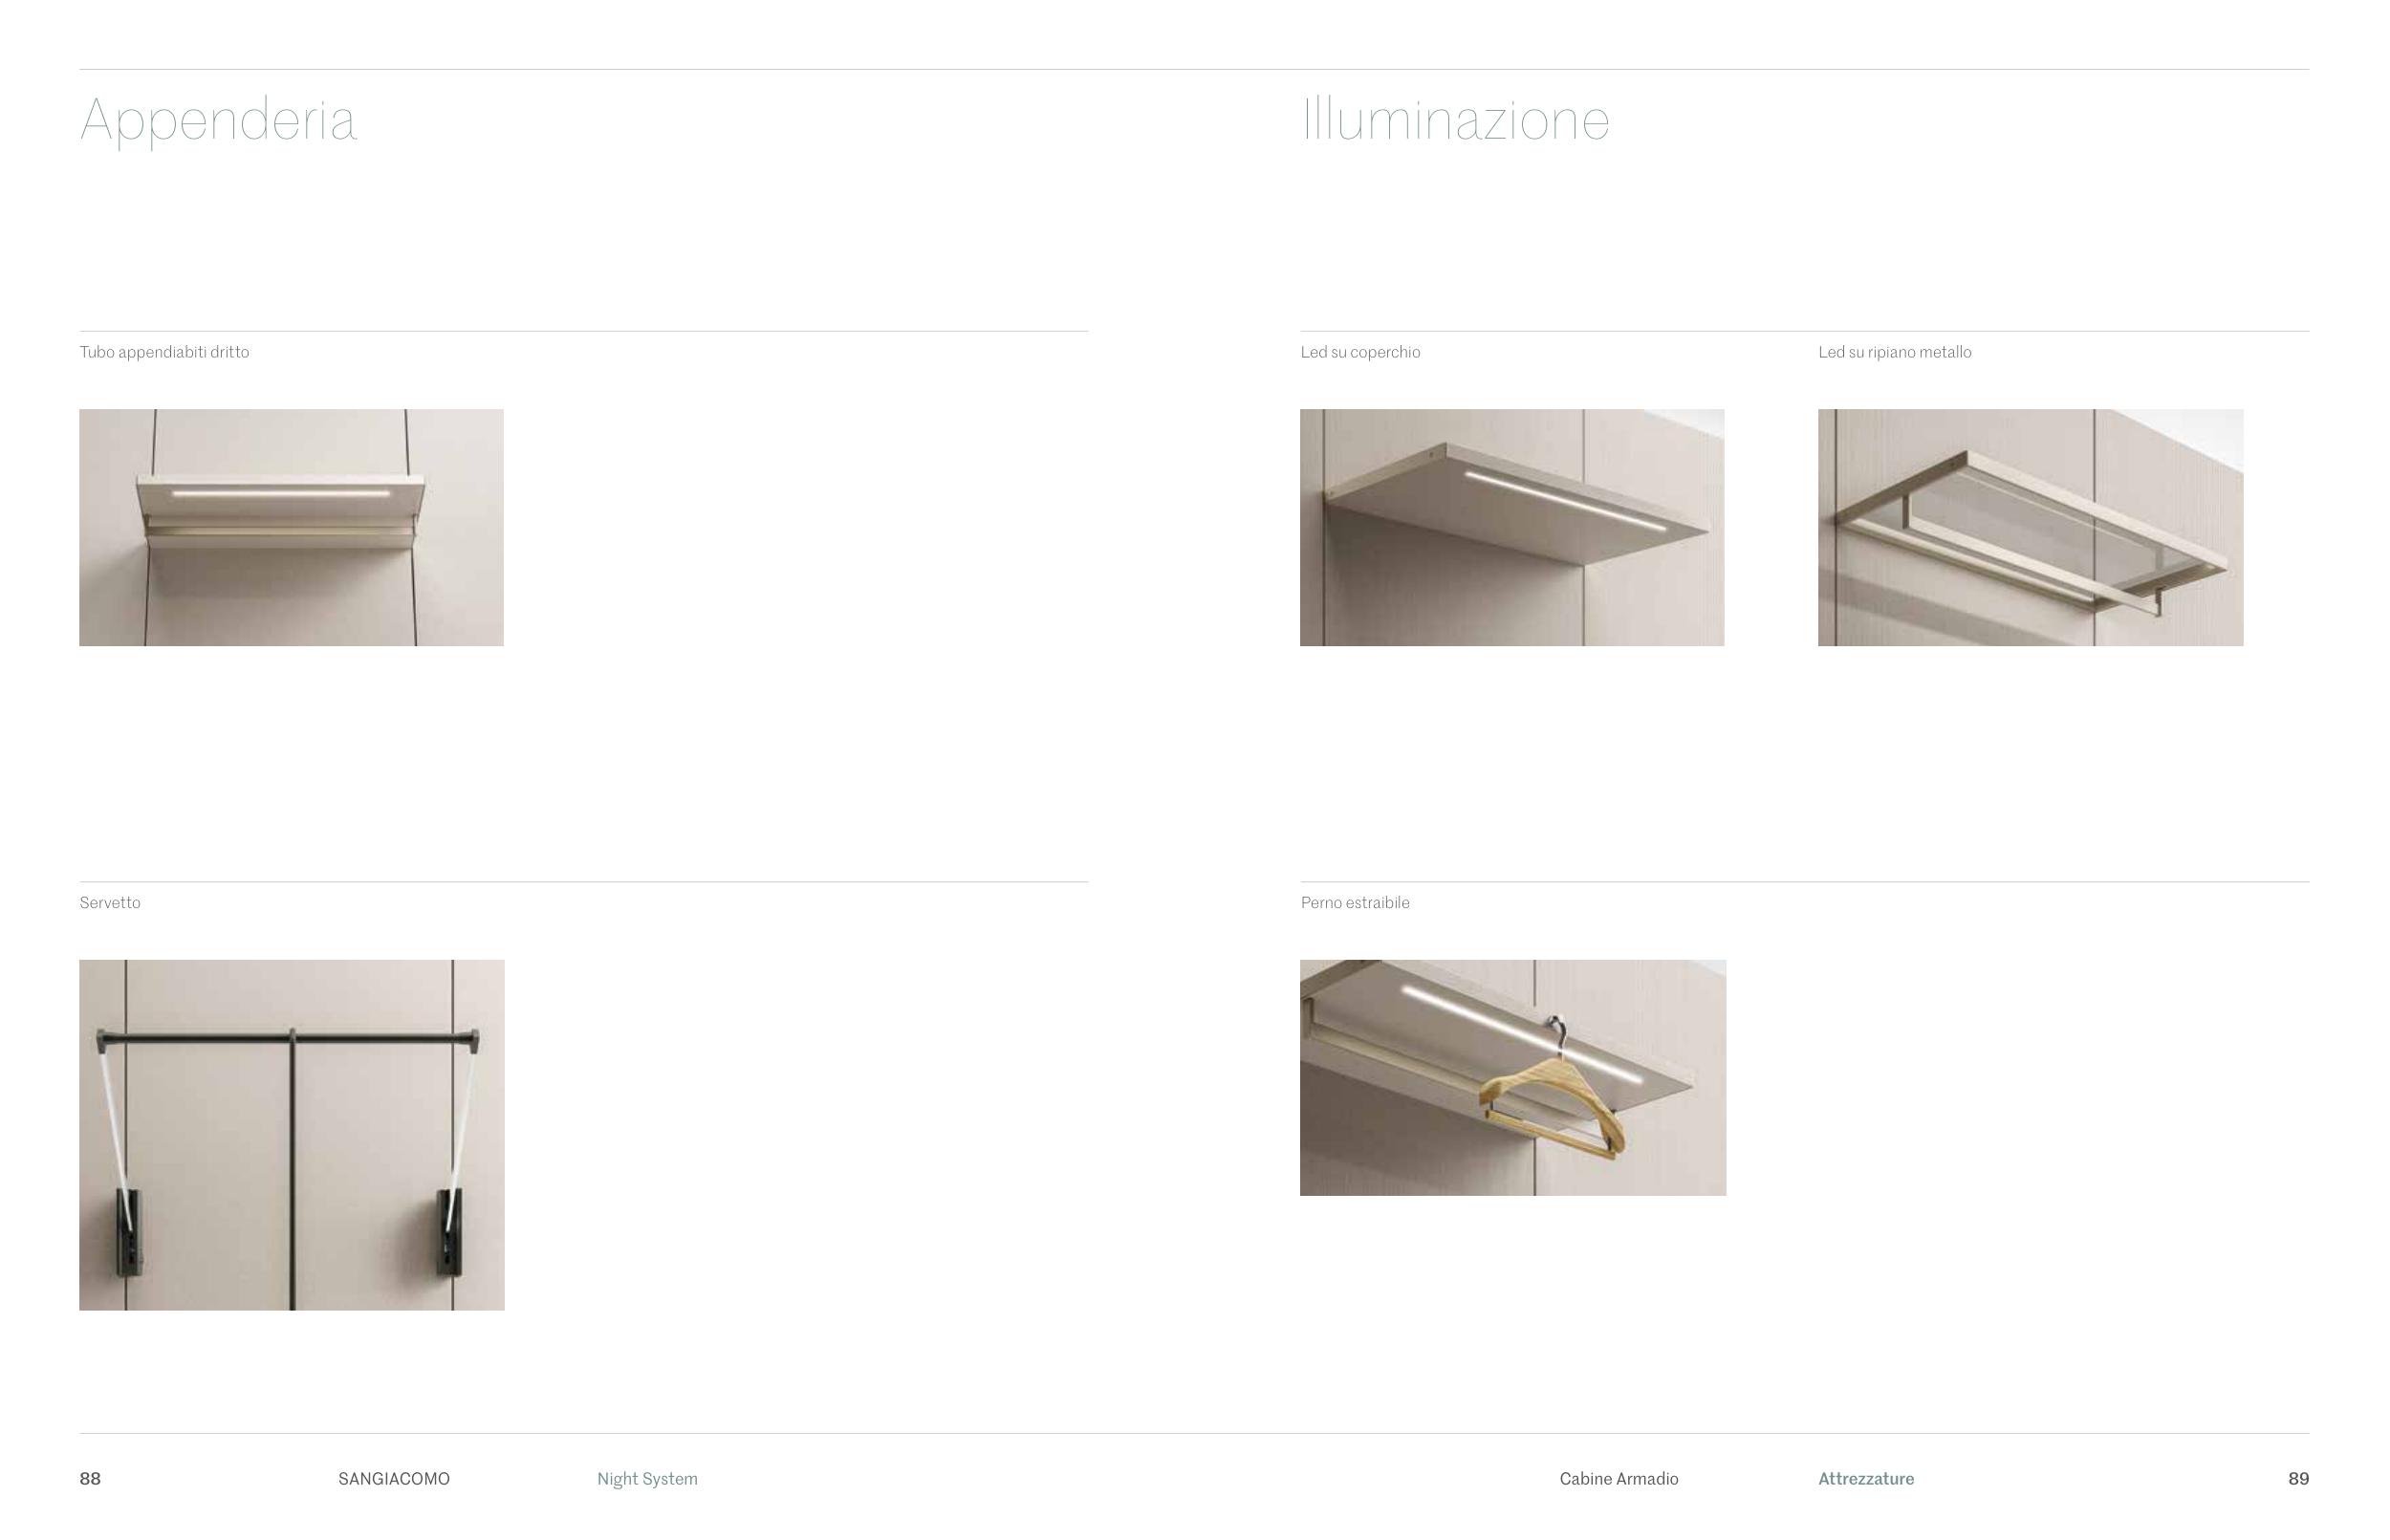This screenshot has width=2390, height=1540.
Task: Click the left black Servetto wall bracket
Action: click(131, 1233)
